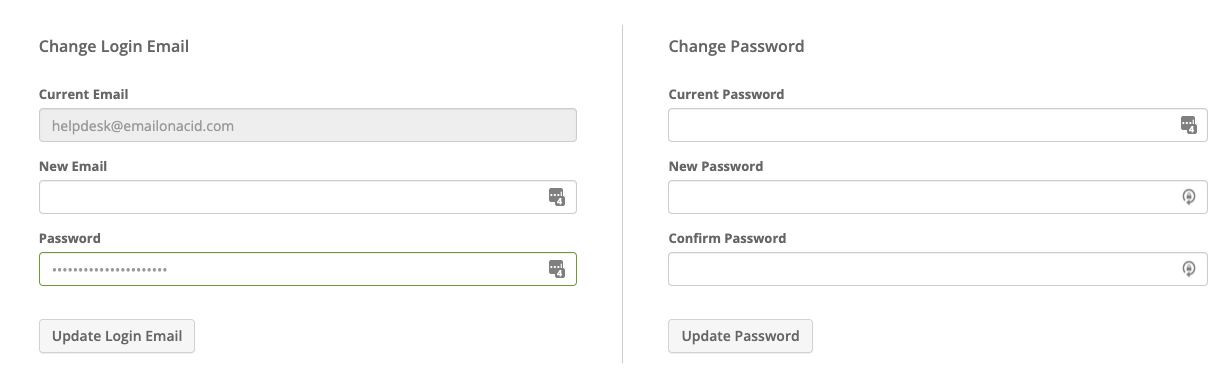The height and width of the screenshot is (372, 1232).
Task: Click password generator icon in New Password field
Action: pos(1188,197)
